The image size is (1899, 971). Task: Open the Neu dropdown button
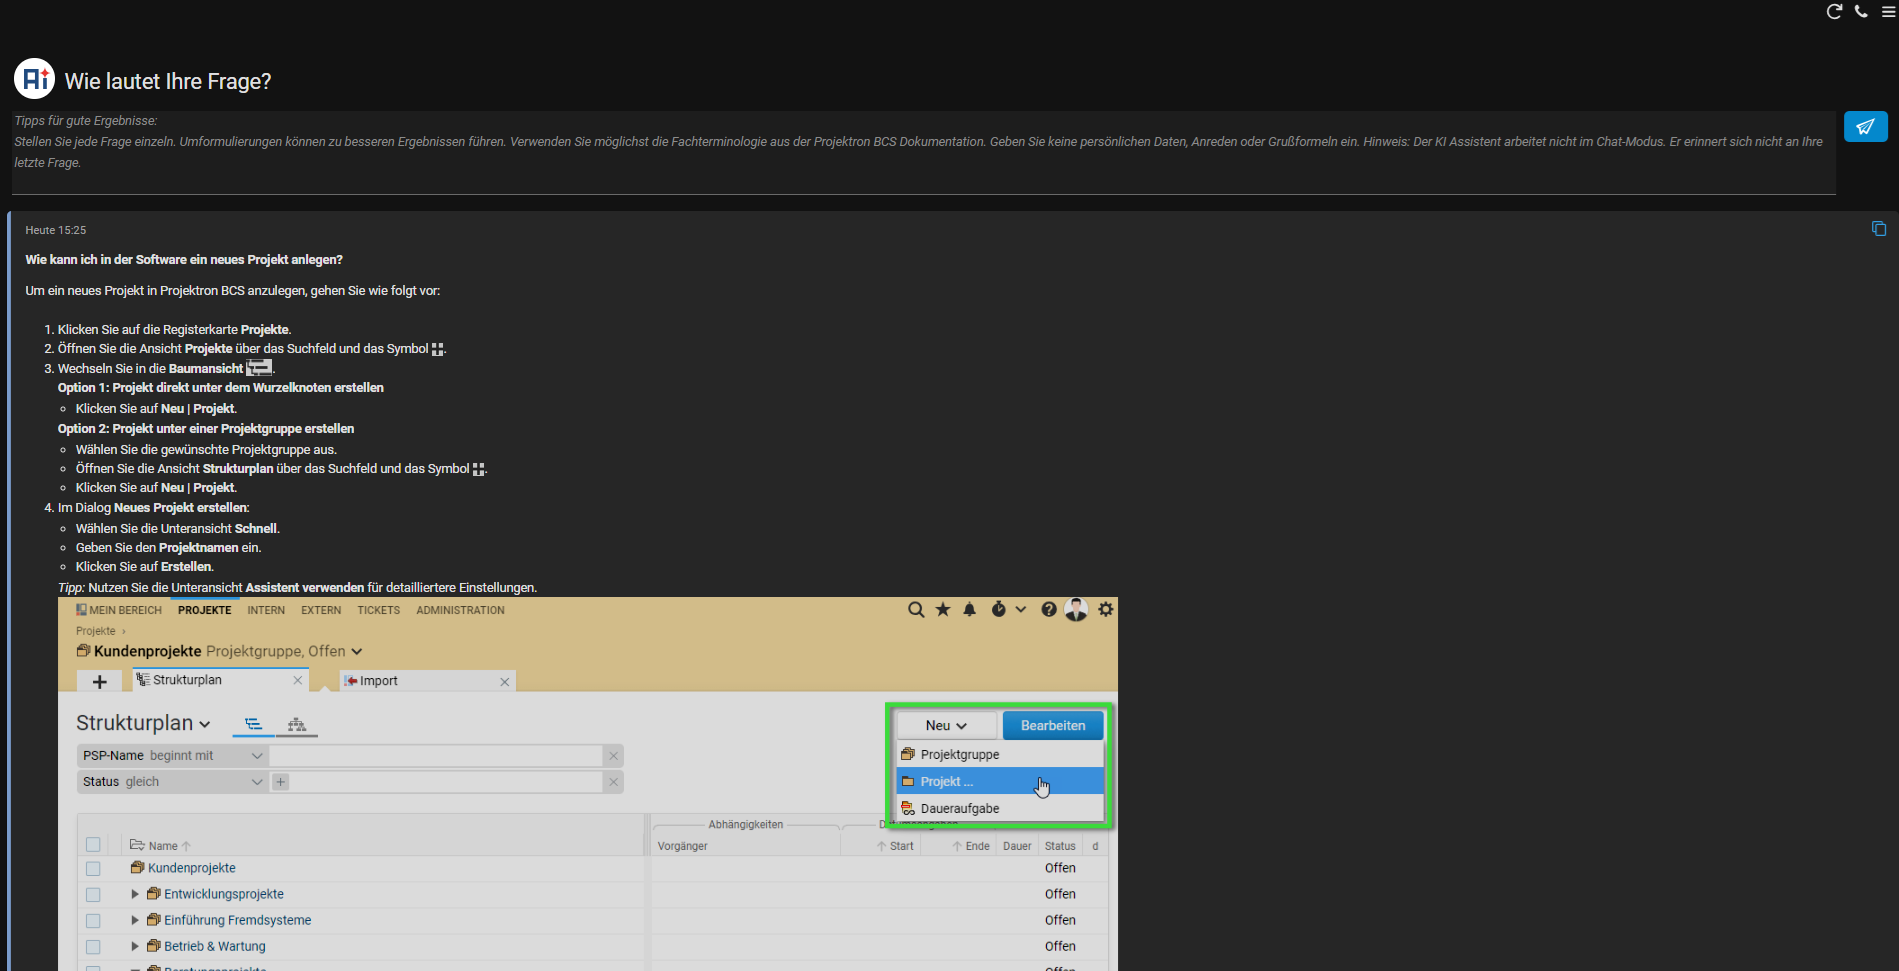coord(946,726)
